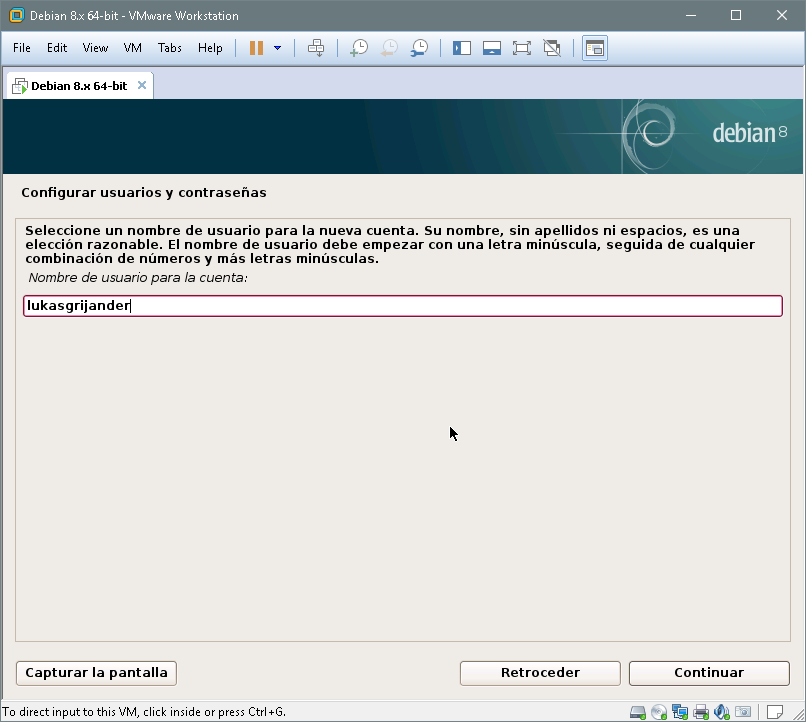
Task: Click Capturar la pantalla button
Action: (x=96, y=673)
